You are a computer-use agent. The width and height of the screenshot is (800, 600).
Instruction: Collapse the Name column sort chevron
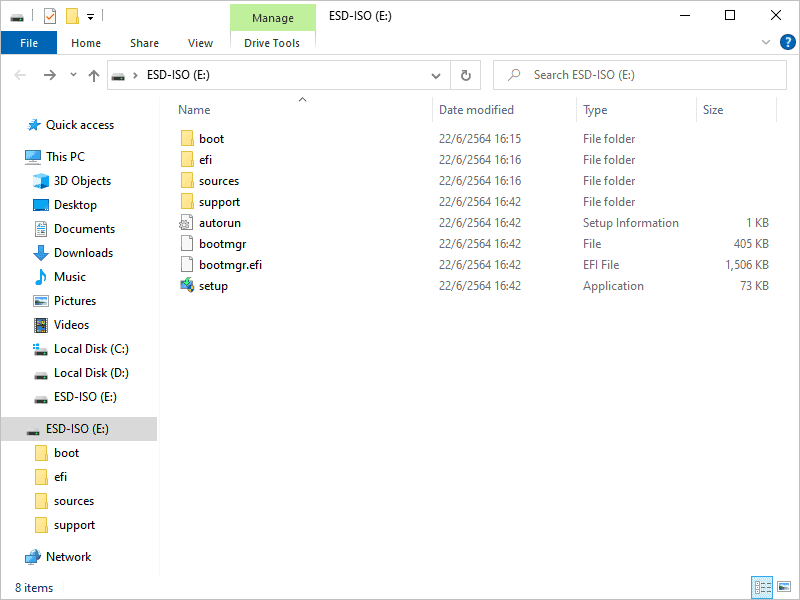[302, 100]
